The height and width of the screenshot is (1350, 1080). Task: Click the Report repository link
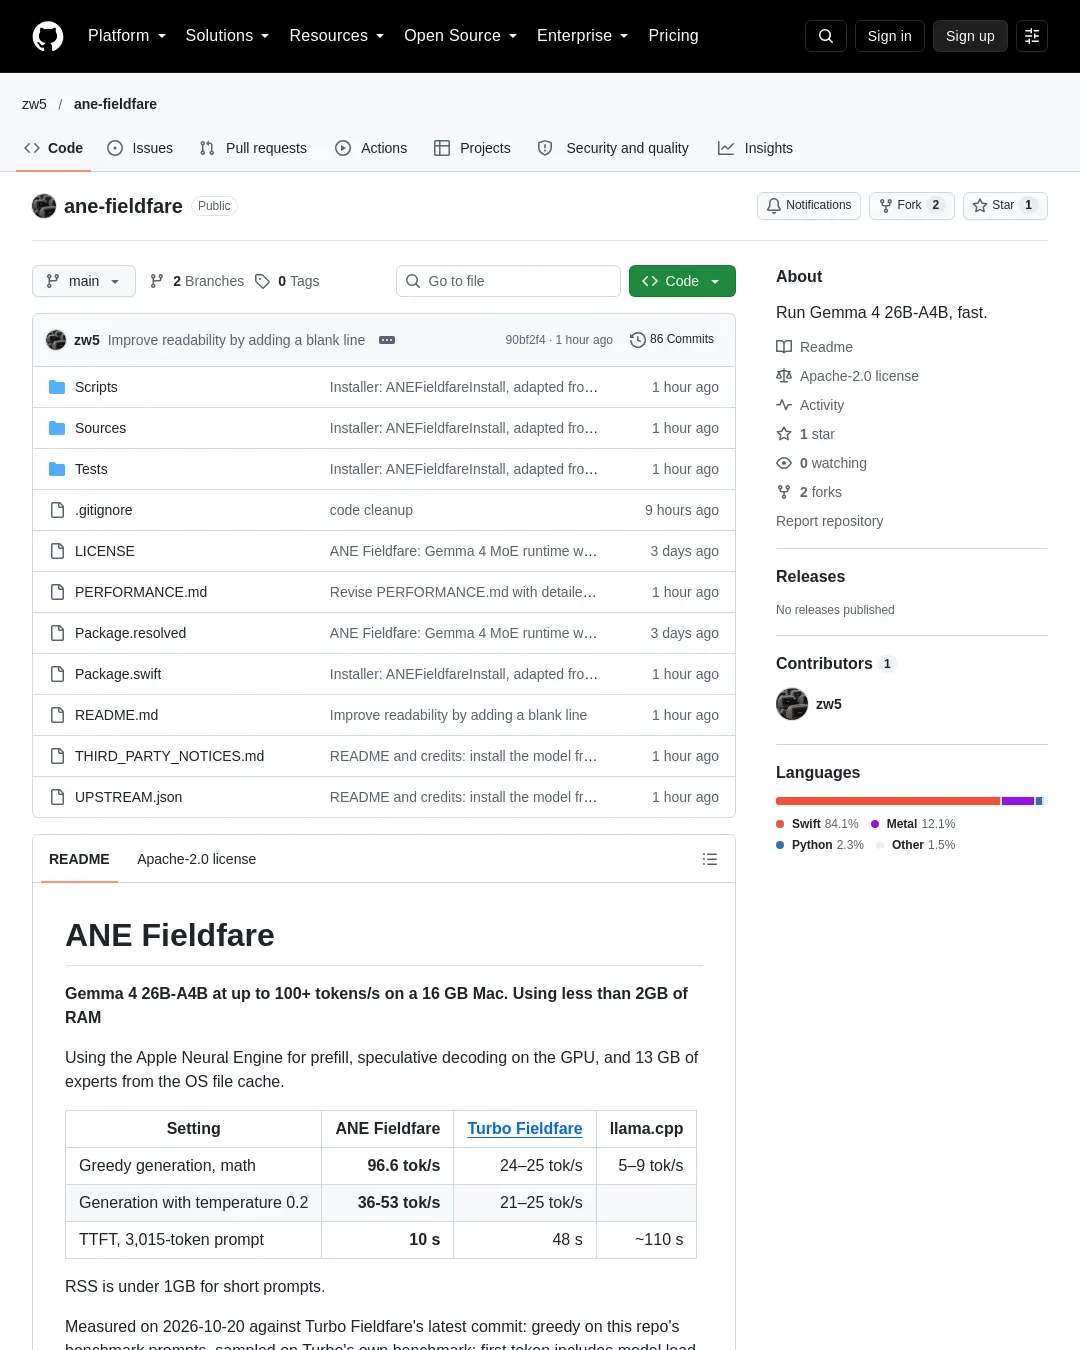(829, 521)
